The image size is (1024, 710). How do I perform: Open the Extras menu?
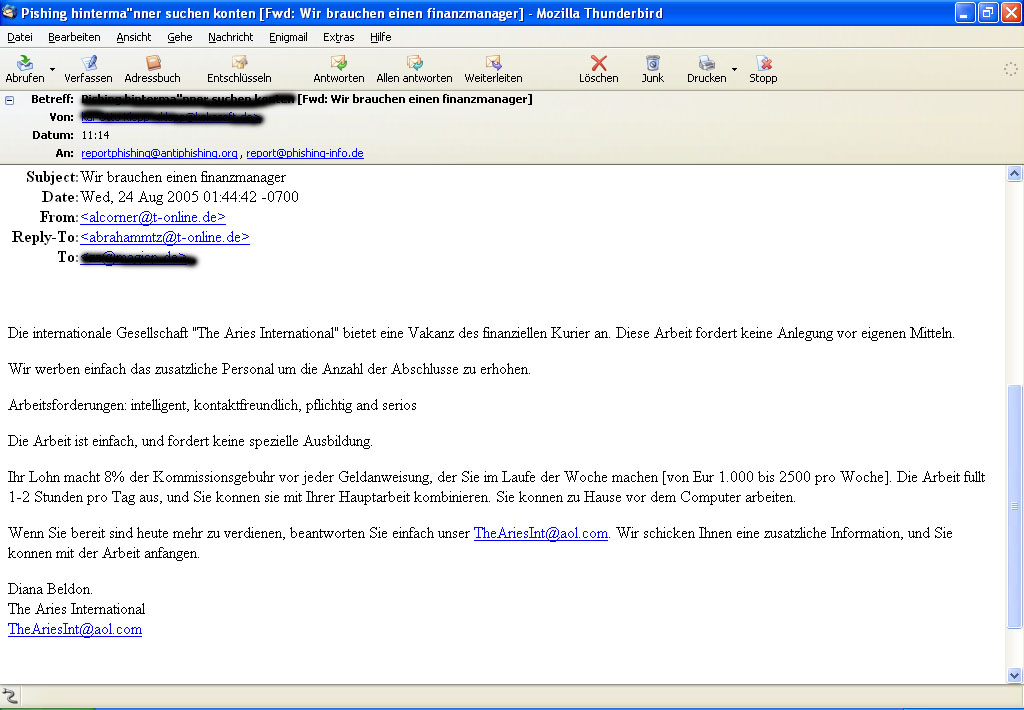point(338,37)
